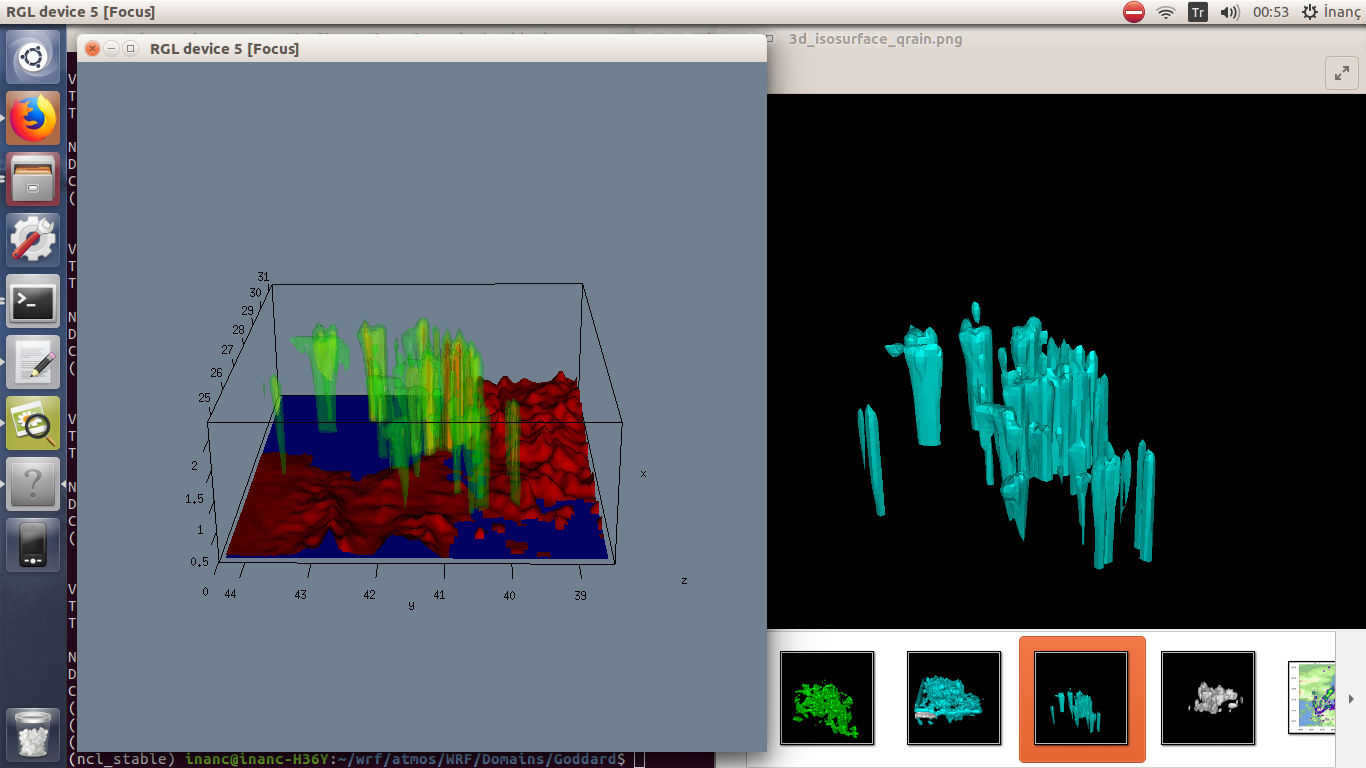Switch to the Terminal launcher icon
This screenshot has width=1366, height=768.
33,301
